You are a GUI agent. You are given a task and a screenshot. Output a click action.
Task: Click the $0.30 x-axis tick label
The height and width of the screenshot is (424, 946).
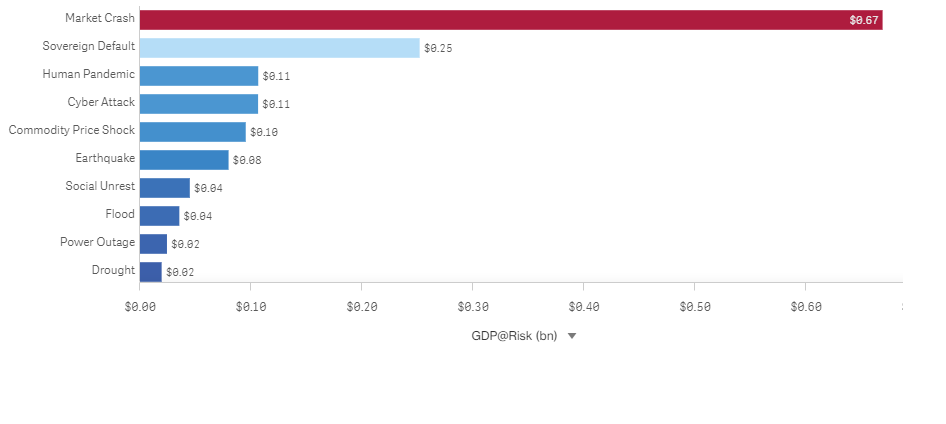tap(473, 307)
